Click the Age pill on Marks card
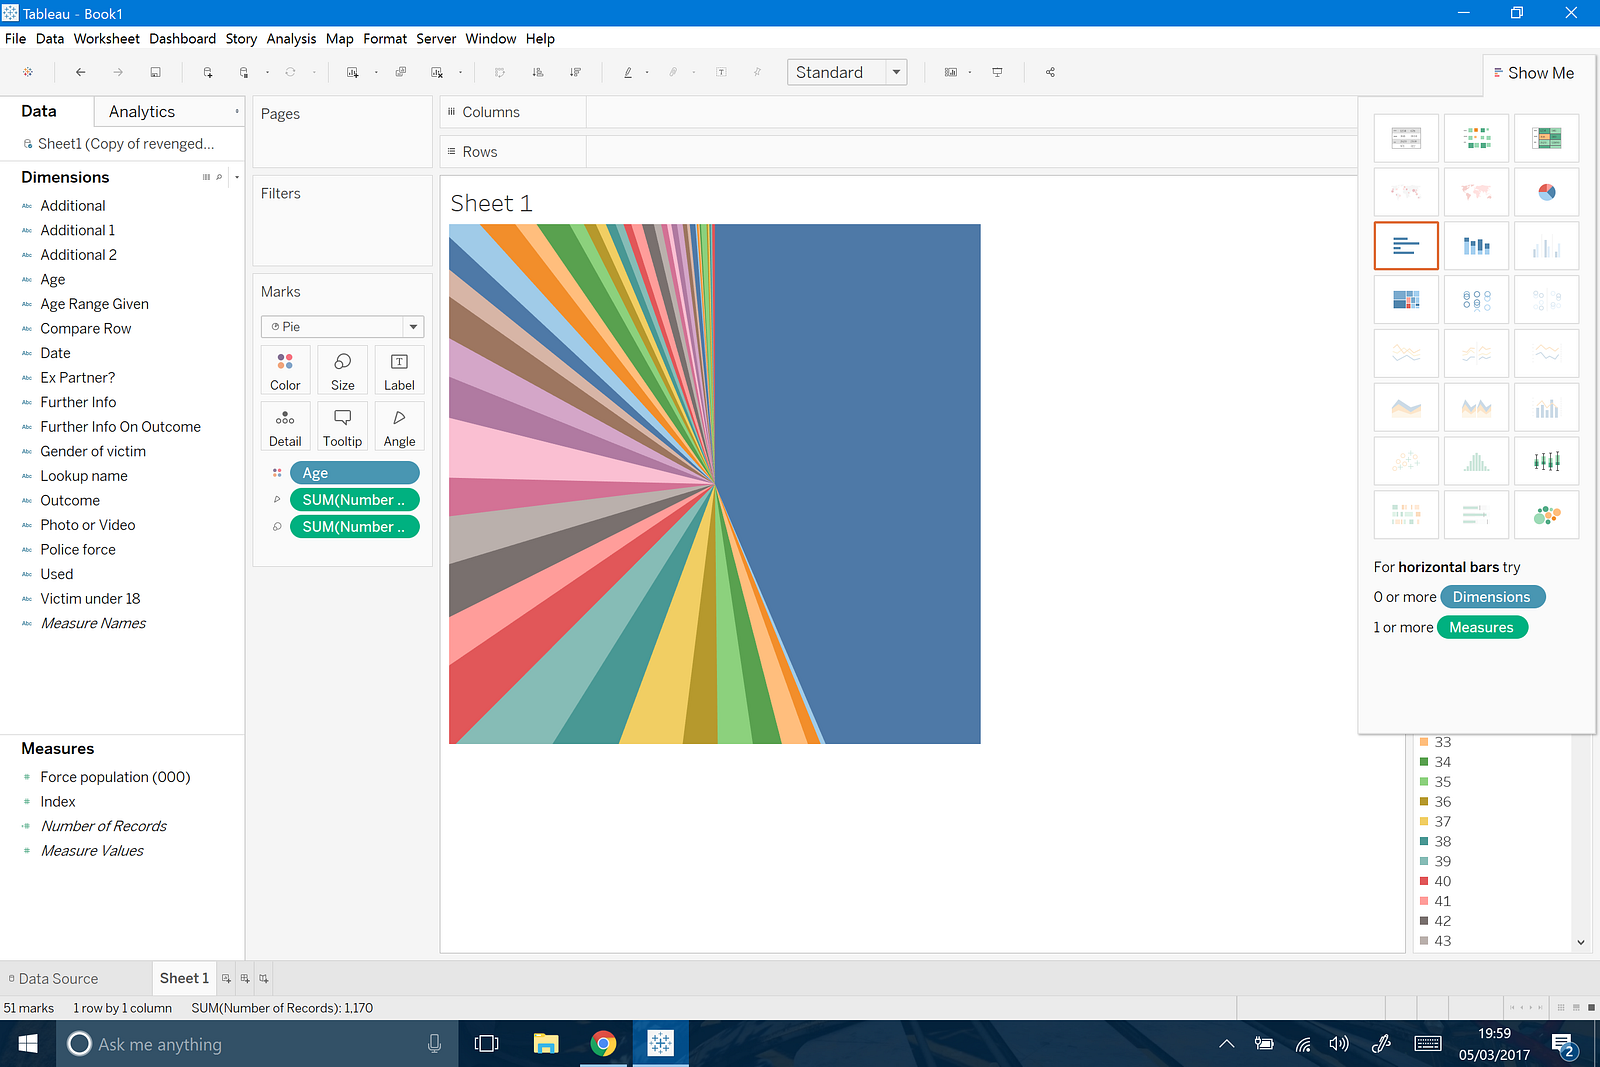1600x1067 pixels. click(x=354, y=473)
